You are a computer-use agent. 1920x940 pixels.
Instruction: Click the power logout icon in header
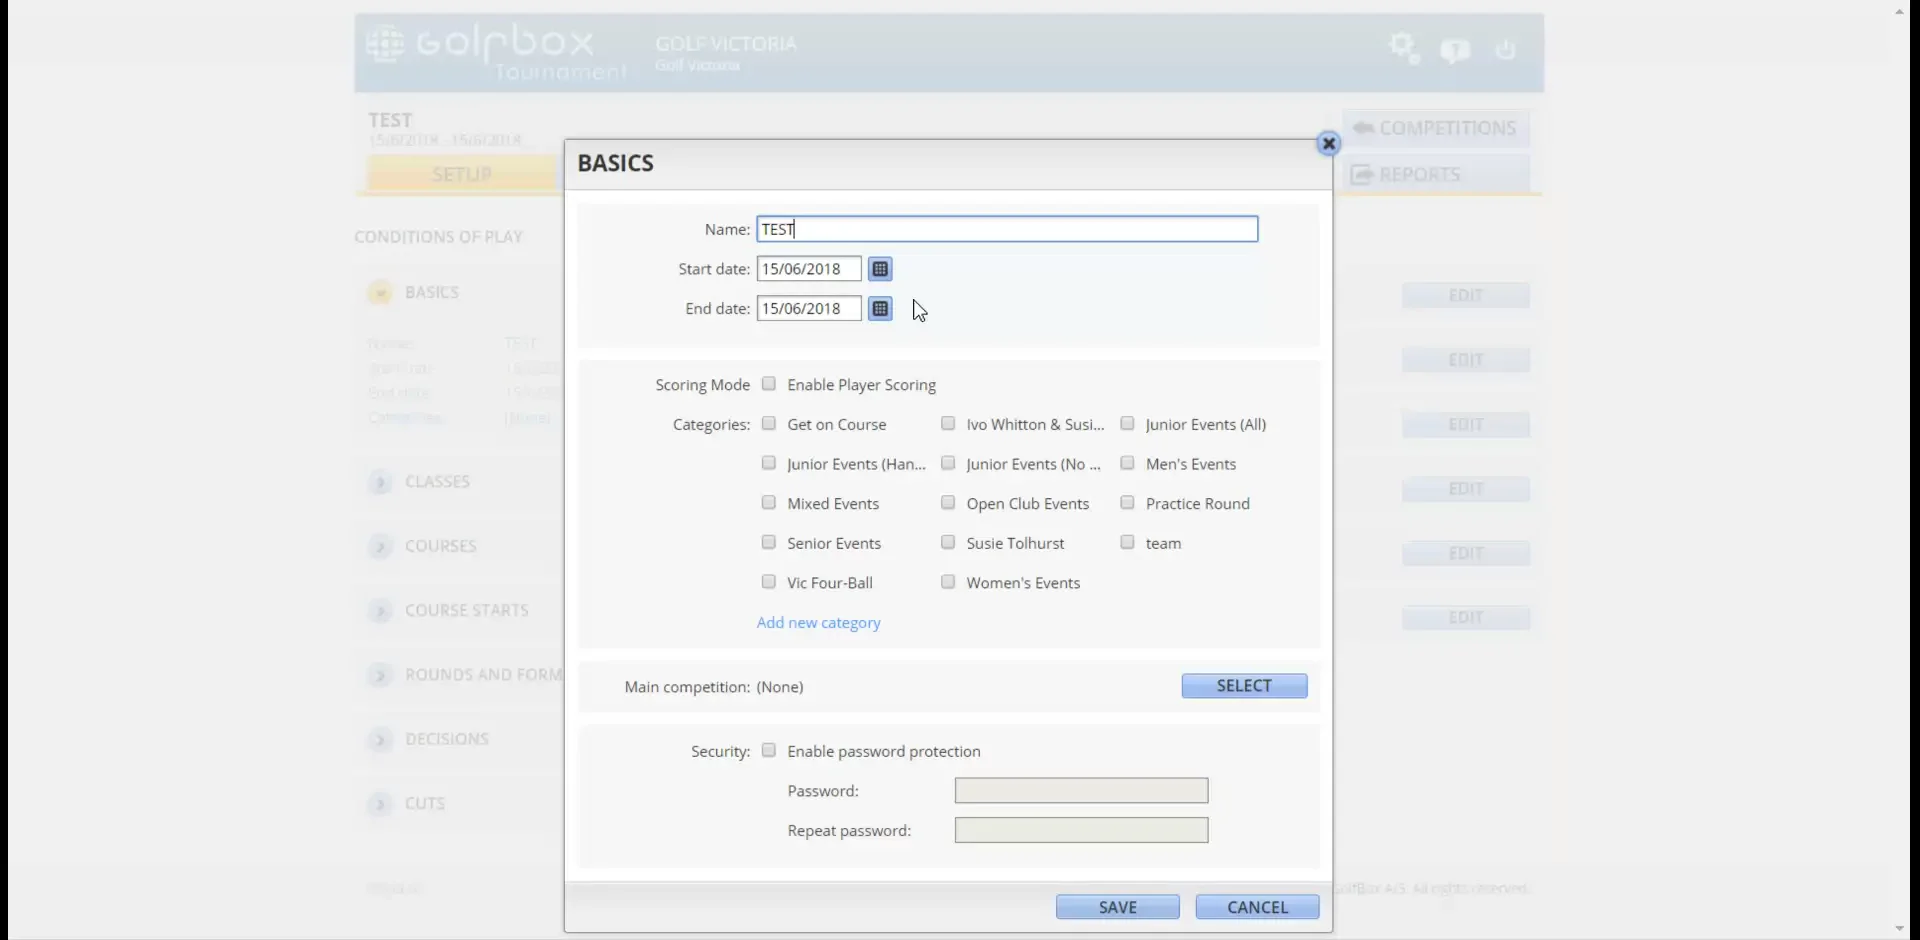pyautogui.click(x=1506, y=49)
